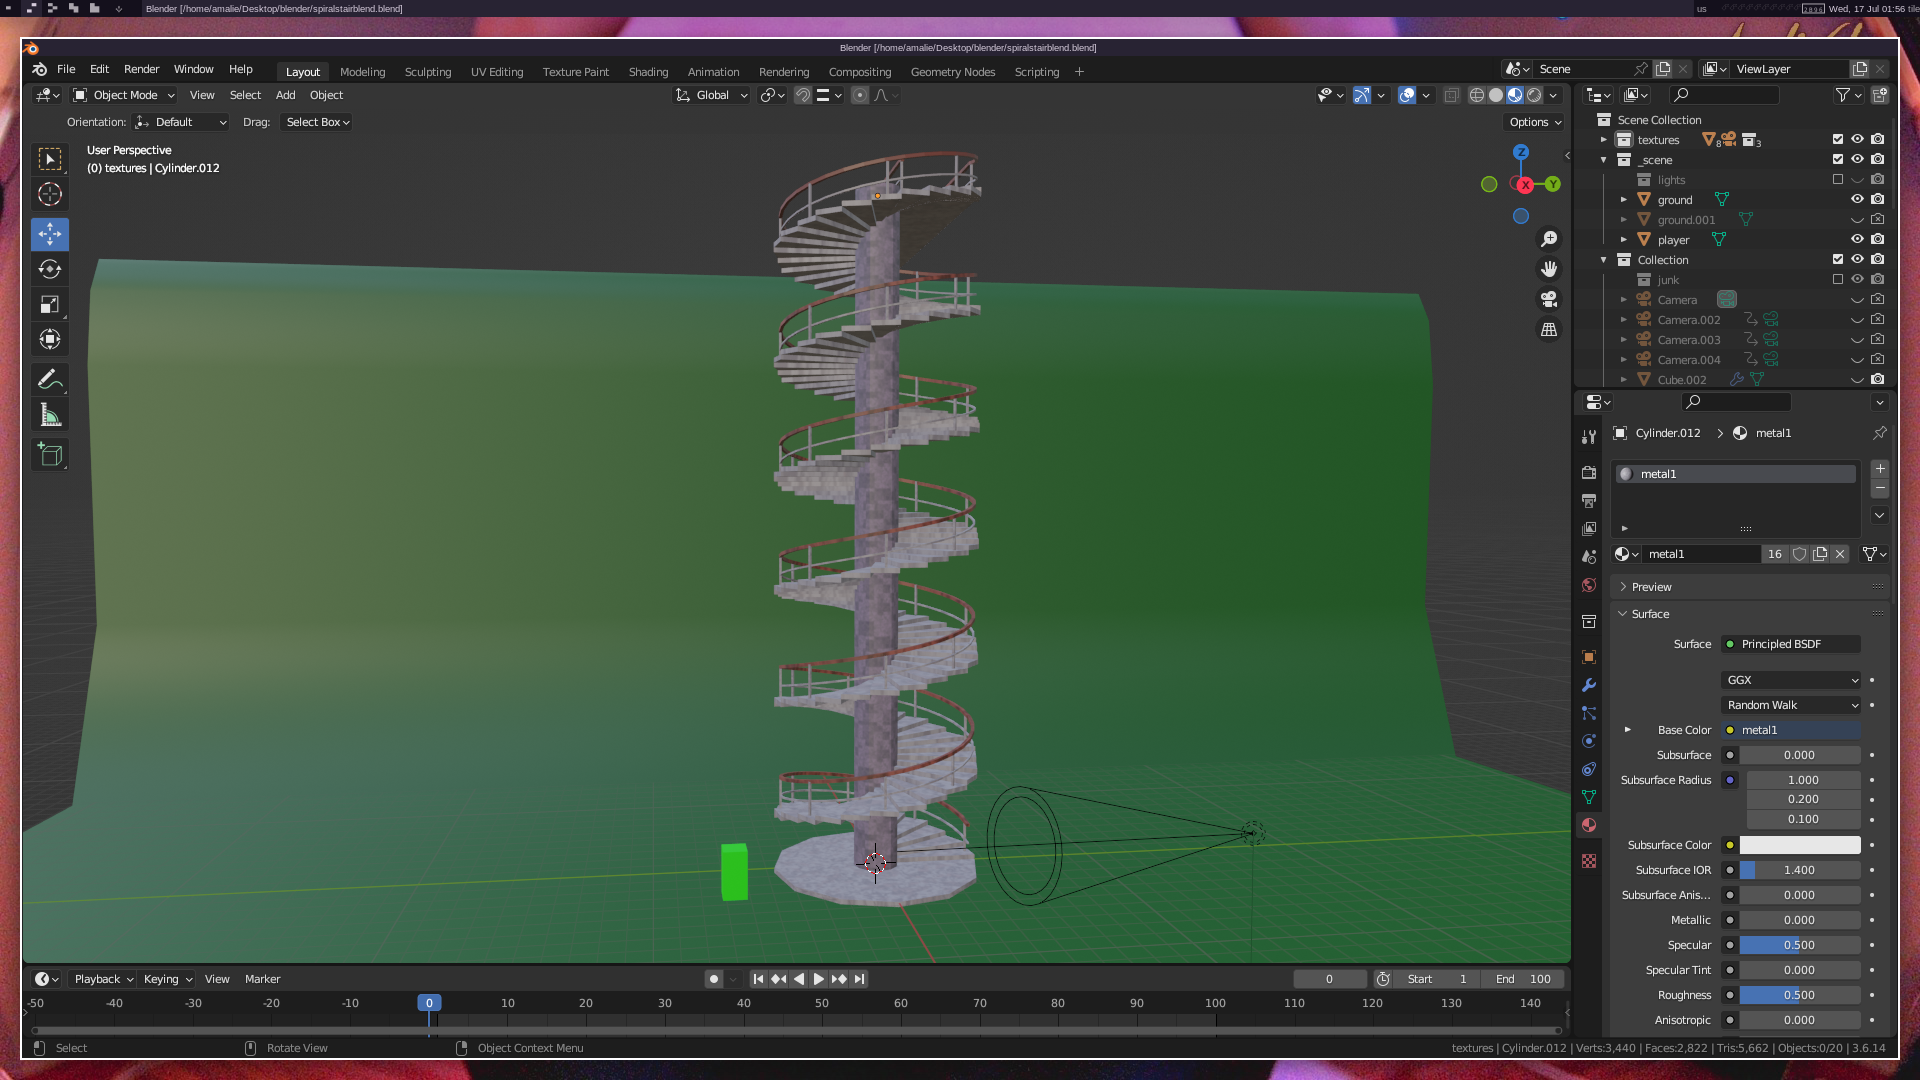
Task: Open the GGX distribution dropdown
Action: [1791, 680]
